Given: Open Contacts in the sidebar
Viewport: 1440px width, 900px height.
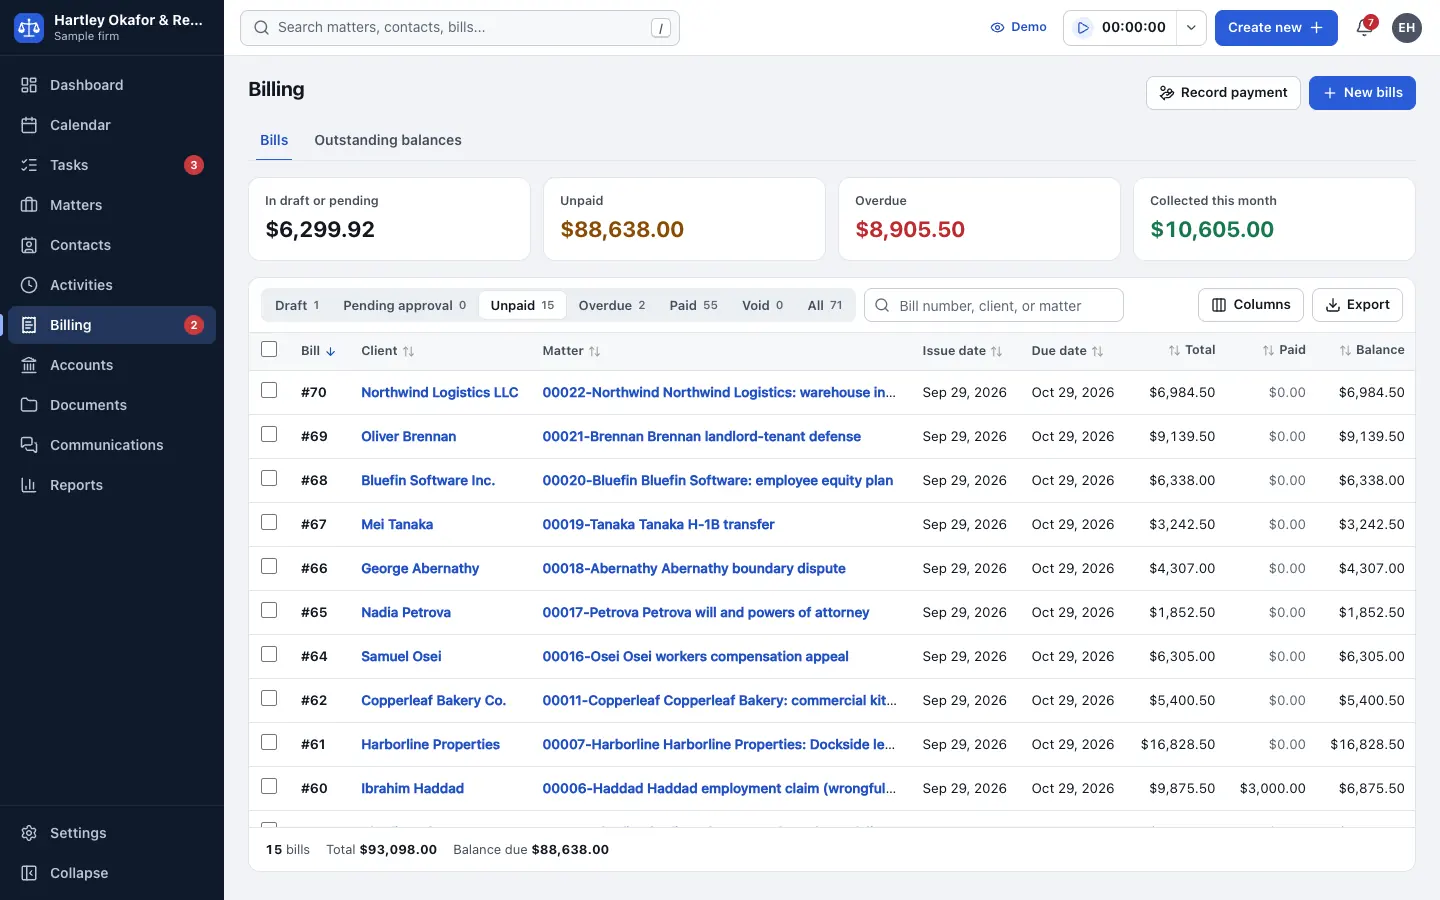Looking at the screenshot, I should (x=112, y=245).
